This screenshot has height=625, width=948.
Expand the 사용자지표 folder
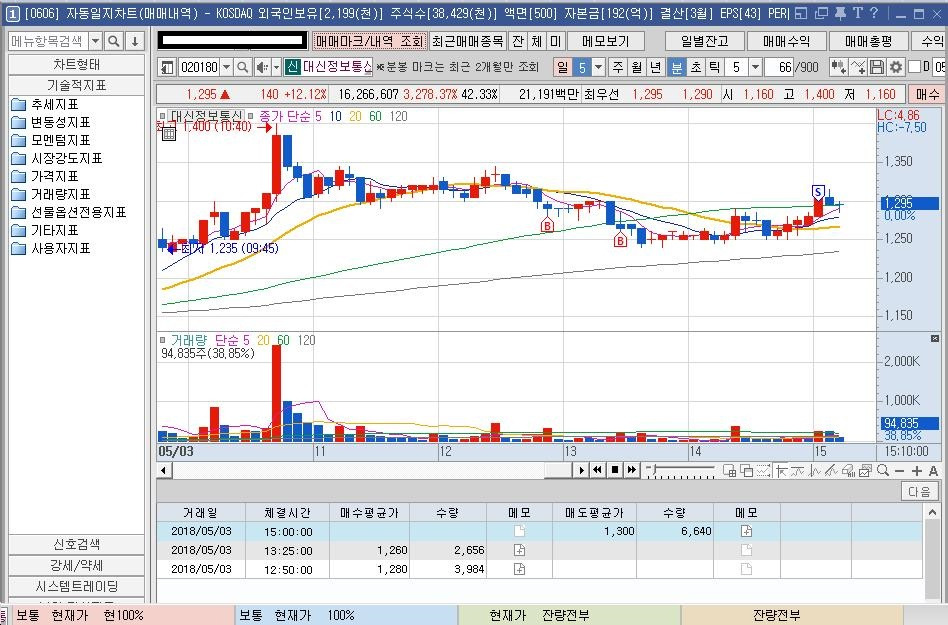point(51,248)
